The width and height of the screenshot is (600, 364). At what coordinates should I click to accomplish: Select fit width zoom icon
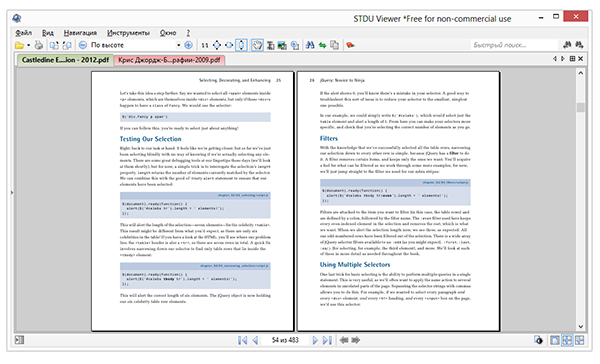coord(229,45)
